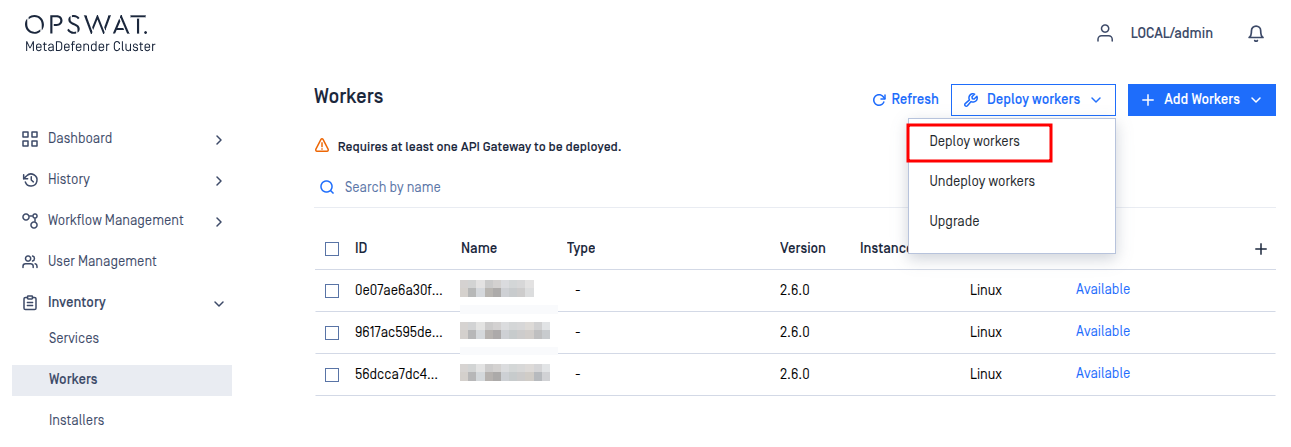Image resolution: width=1291 pixels, height=447 pixels.
Task: Click Available status link for worker 9617ac595de
Action: [1102, 331]
